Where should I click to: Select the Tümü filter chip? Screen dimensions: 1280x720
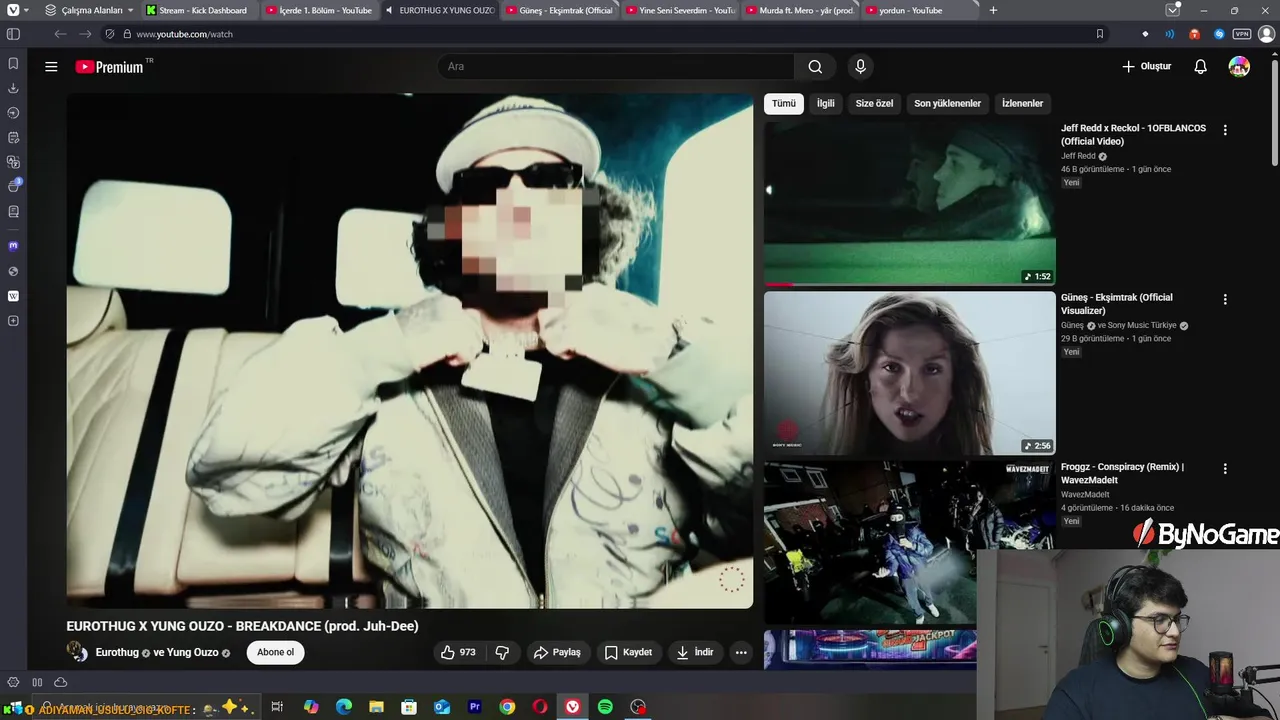pos(783,103)
